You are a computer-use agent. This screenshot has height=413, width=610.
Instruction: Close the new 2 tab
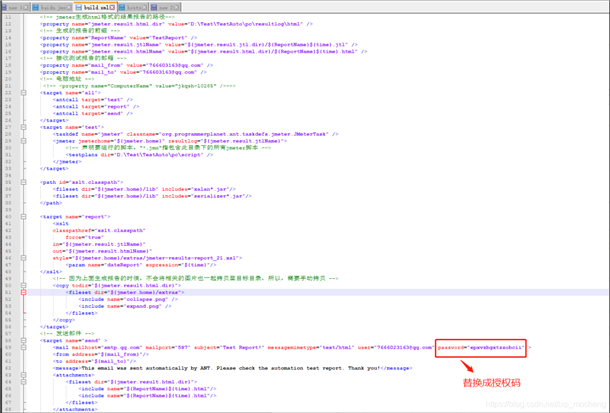177,7
